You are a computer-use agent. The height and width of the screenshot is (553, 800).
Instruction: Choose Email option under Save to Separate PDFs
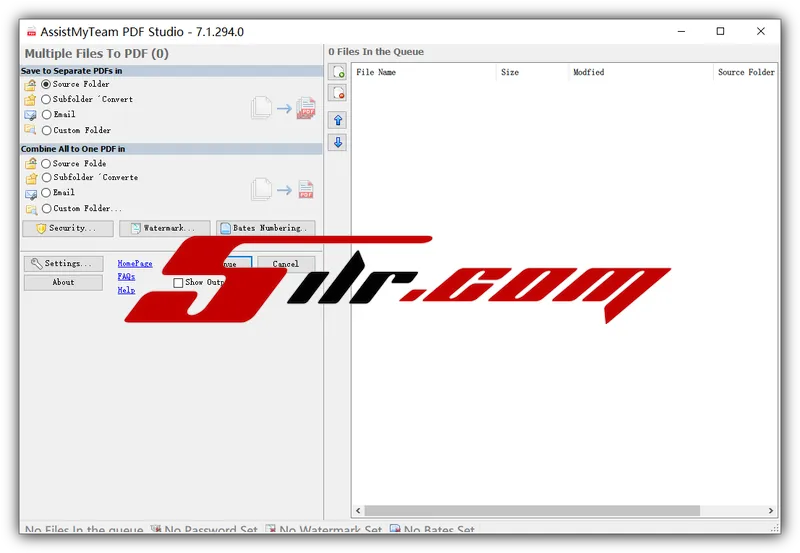pyautogui.click(x=58, y=114)
